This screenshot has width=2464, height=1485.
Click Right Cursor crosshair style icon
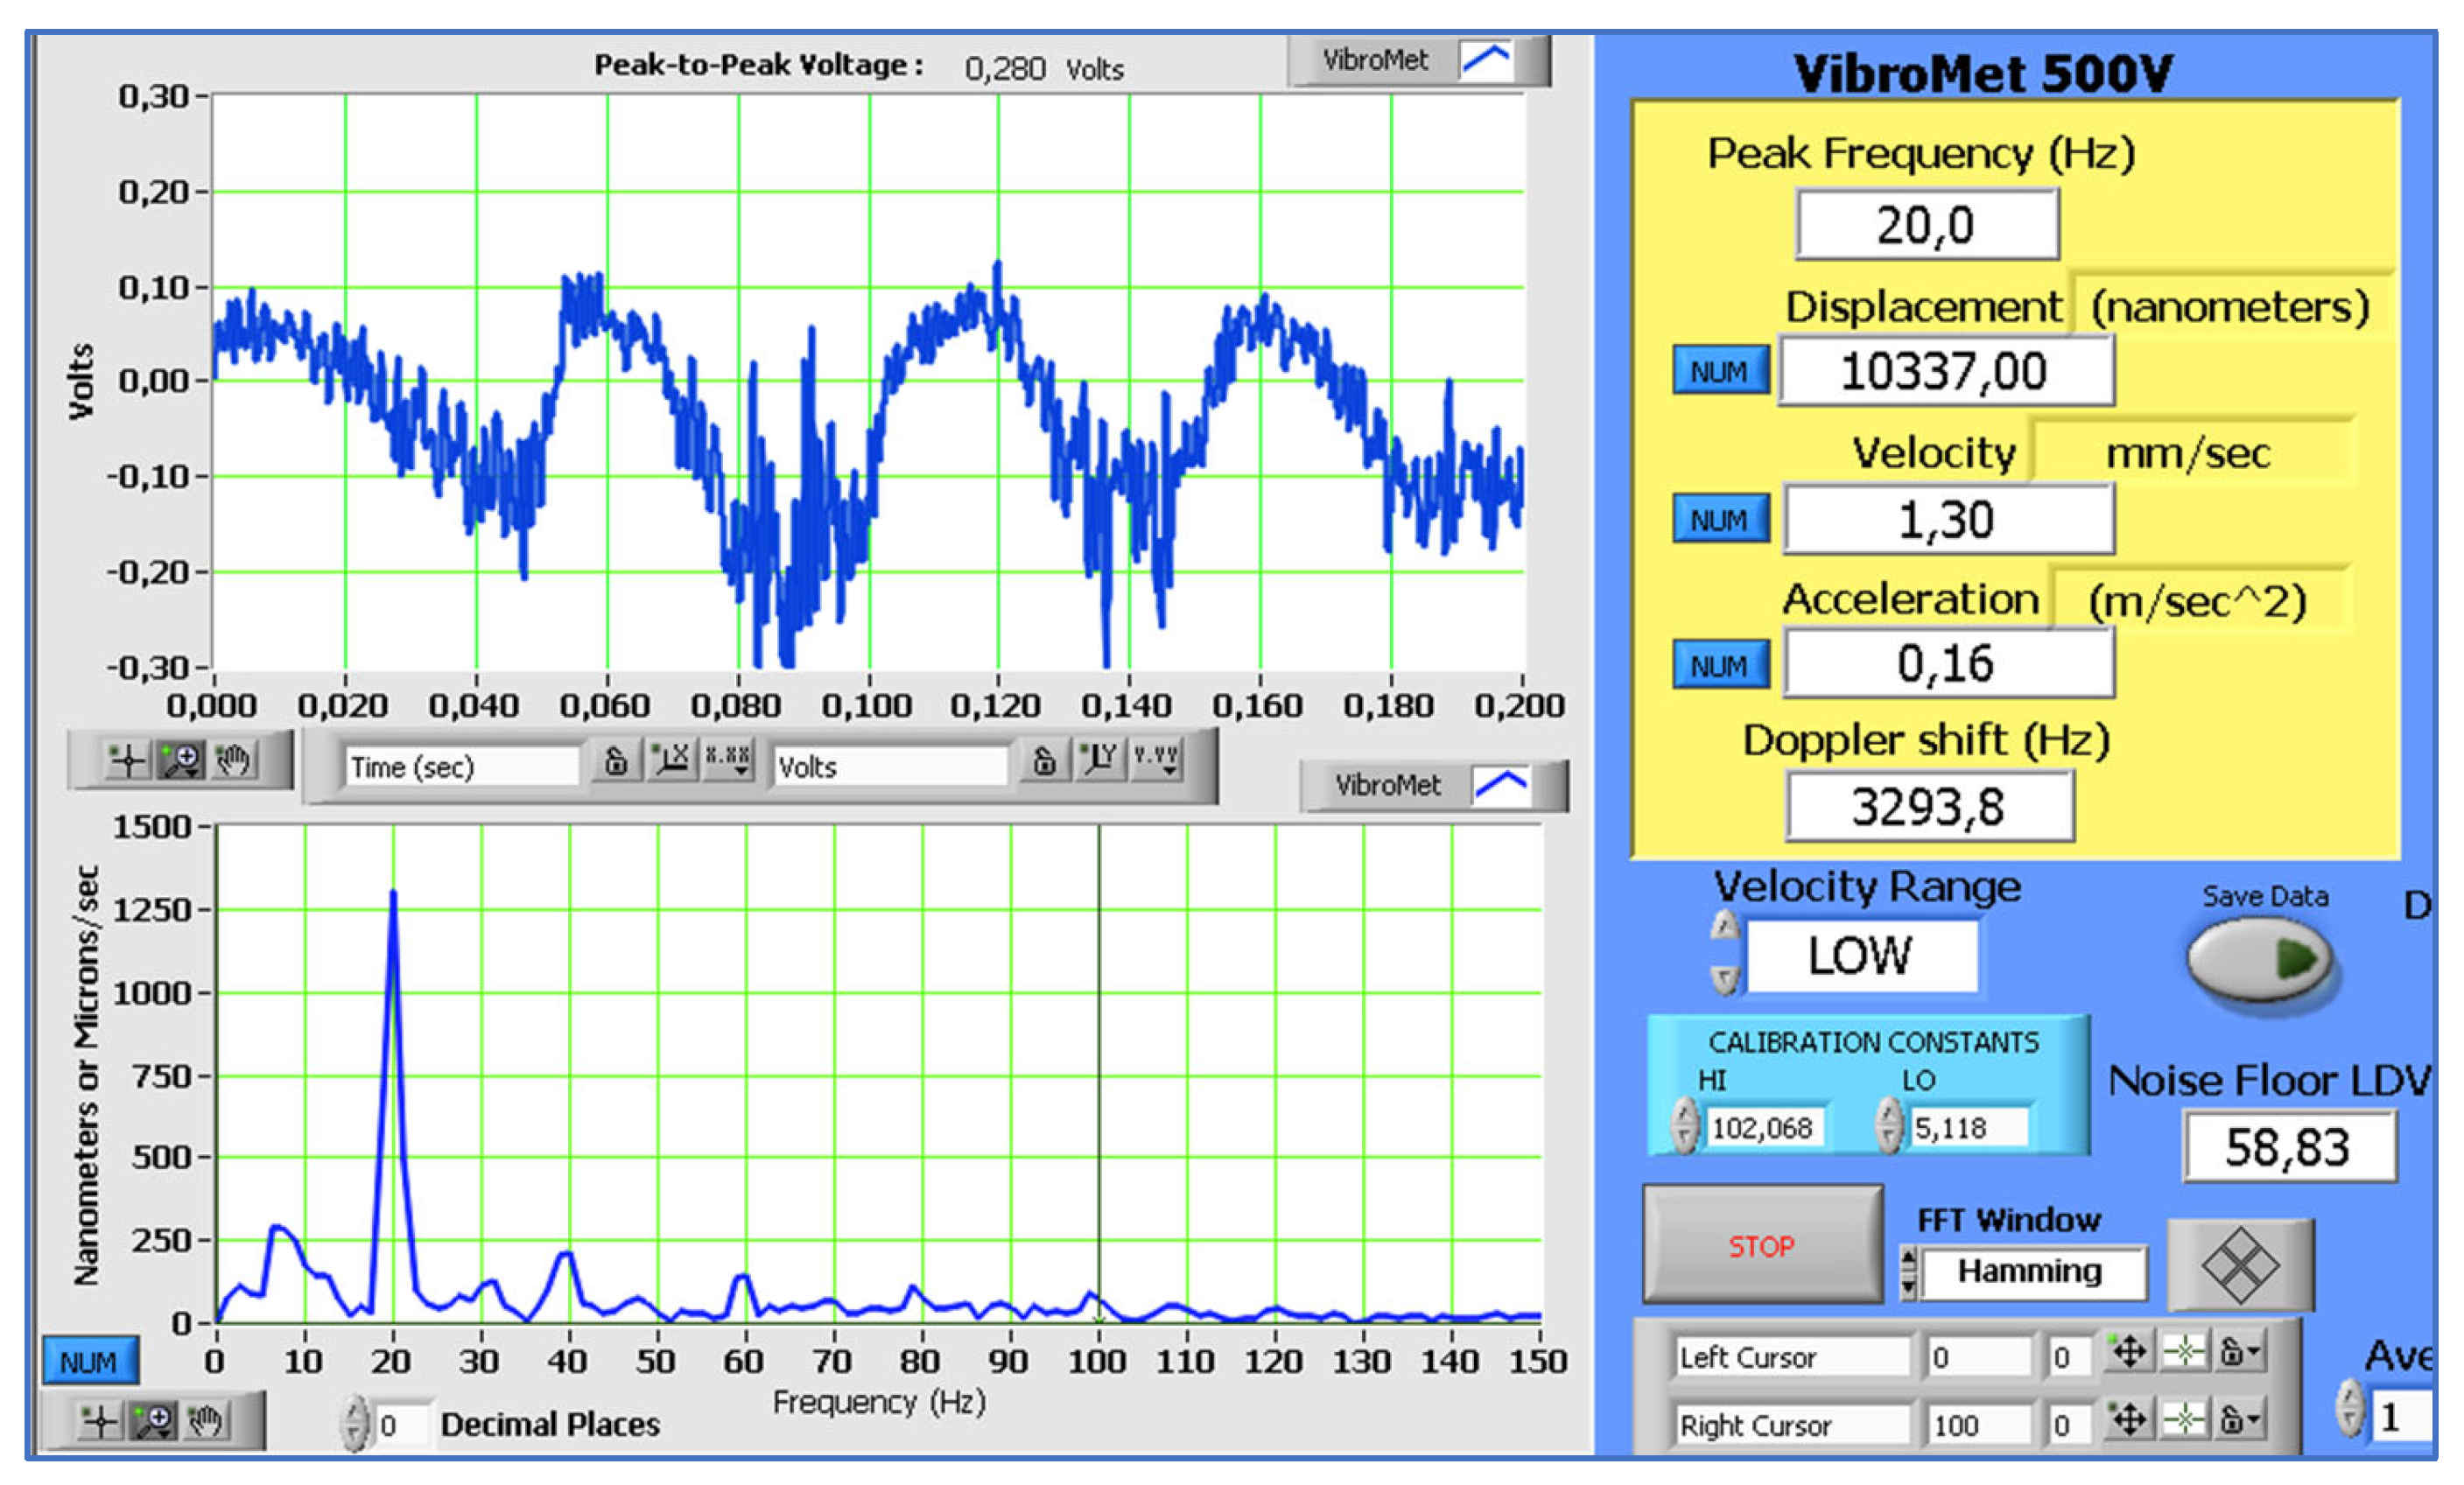[2184, 1420]
